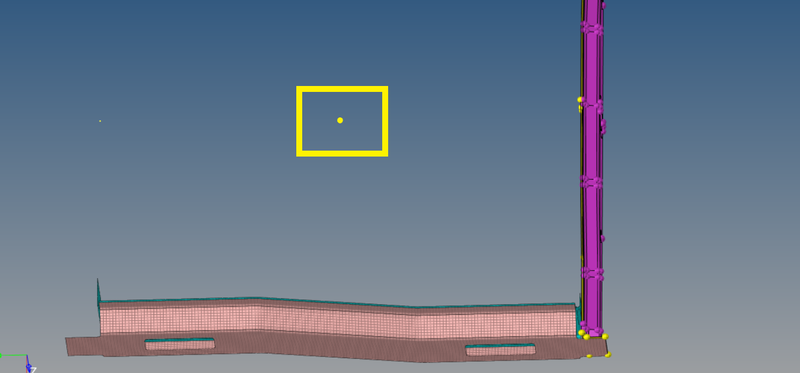The width and height of the screenshot is (800, 373).
Task: Select the right rectangular slot in the flange
Action: tap(500, 350)
